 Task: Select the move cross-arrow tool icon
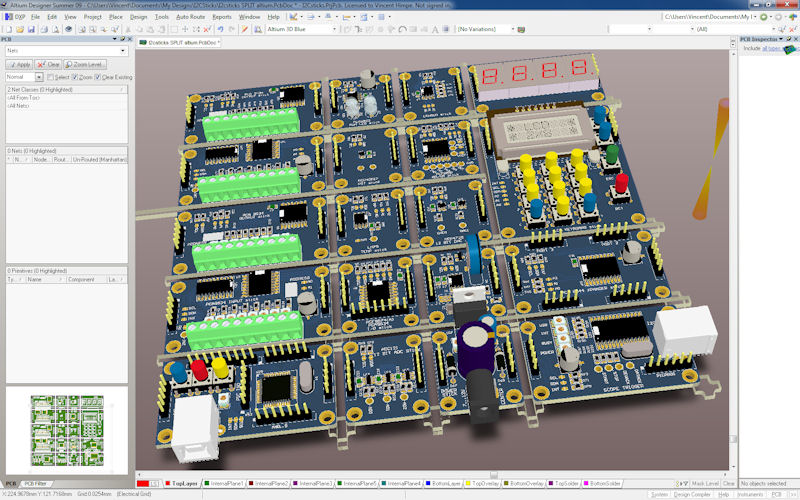coord(185,30)
